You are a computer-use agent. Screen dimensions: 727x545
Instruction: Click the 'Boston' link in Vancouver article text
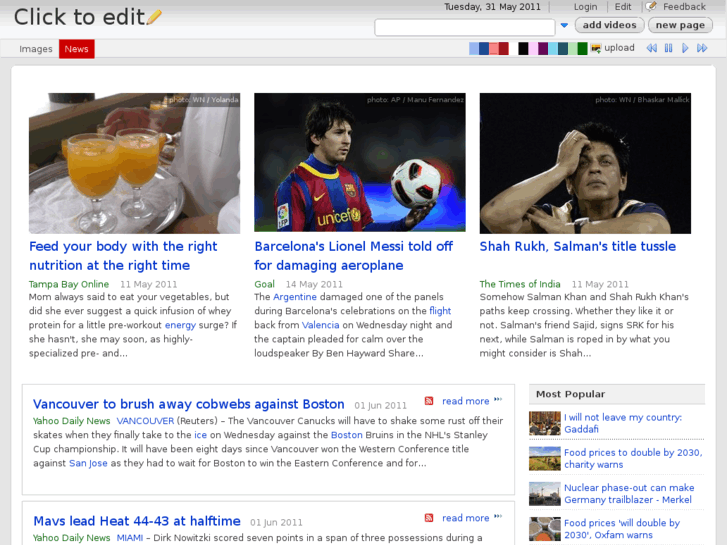(x=346, y=435)
